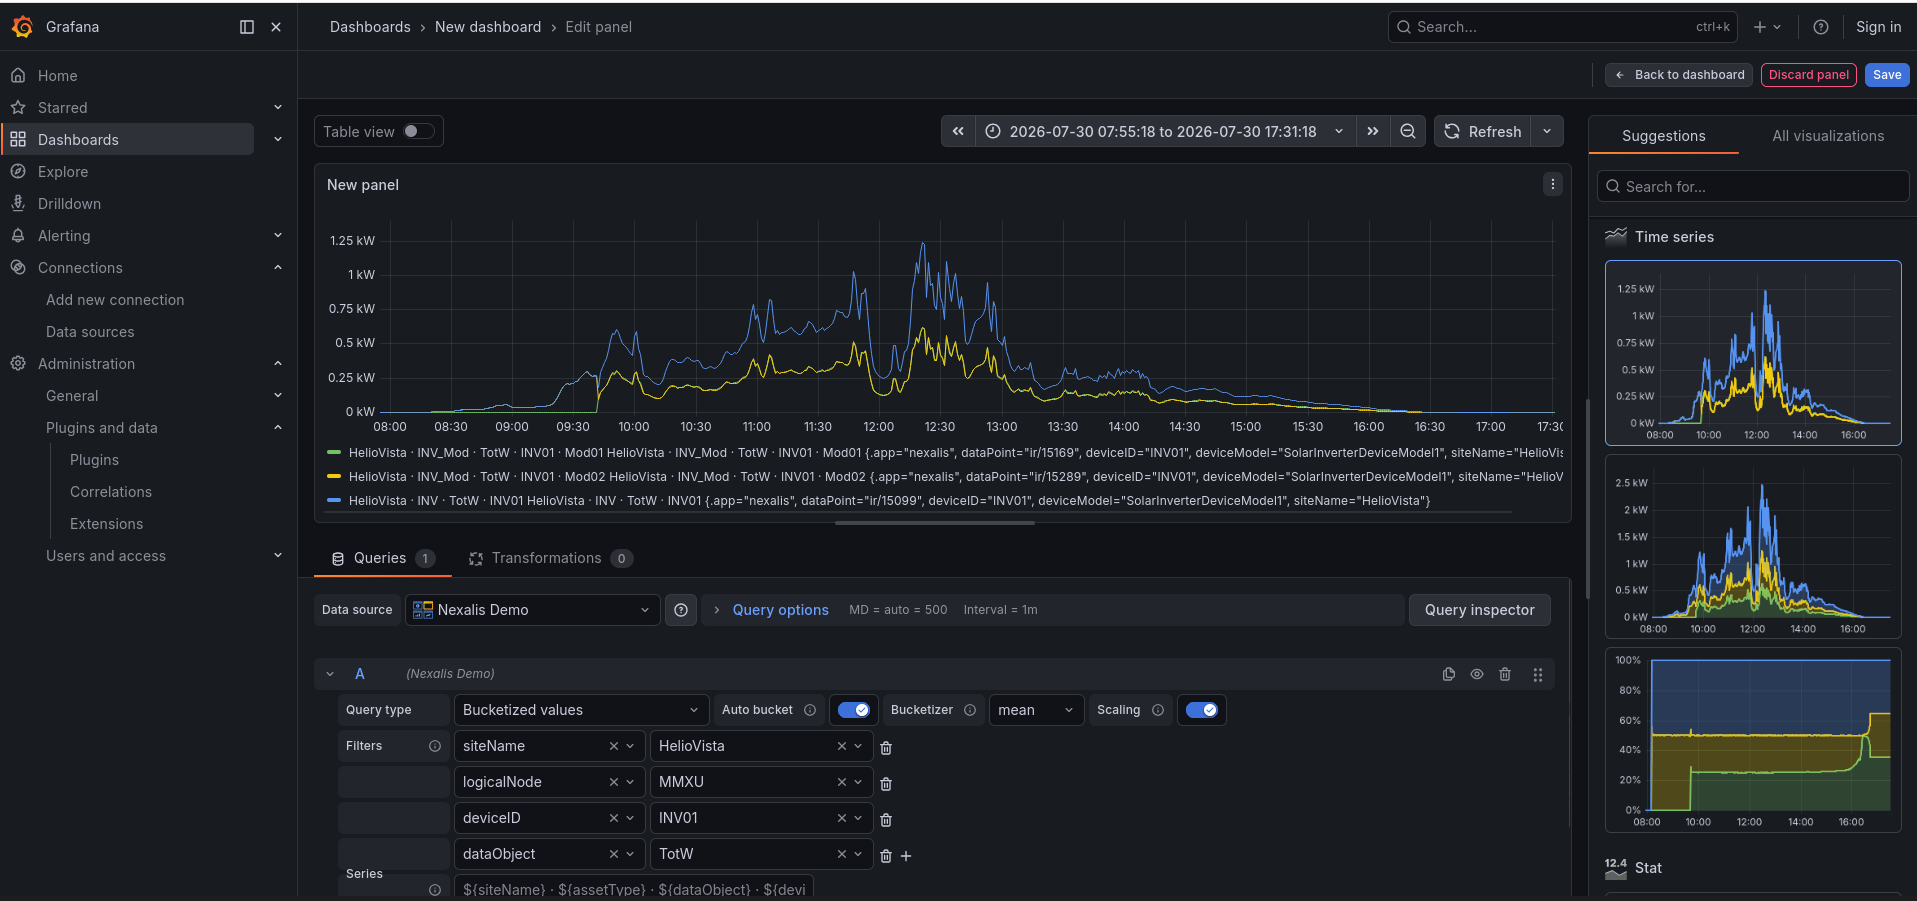The width and height of the screenshot is (1917, 901).
Task: Grab the query A drag handle dots
Action: coord(1538,675)
